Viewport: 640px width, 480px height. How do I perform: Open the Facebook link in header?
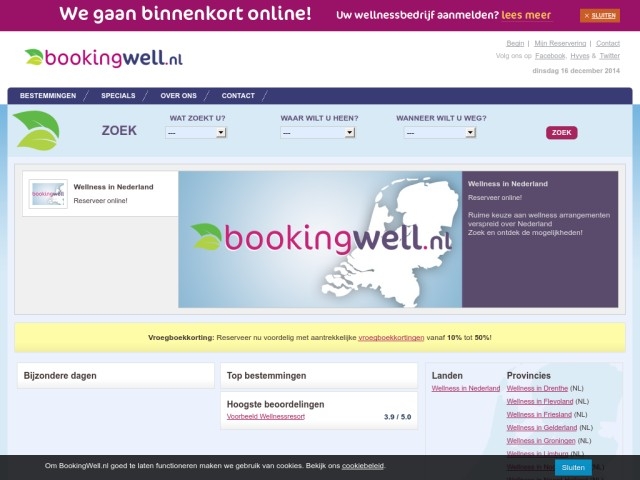tap(550, 56)
